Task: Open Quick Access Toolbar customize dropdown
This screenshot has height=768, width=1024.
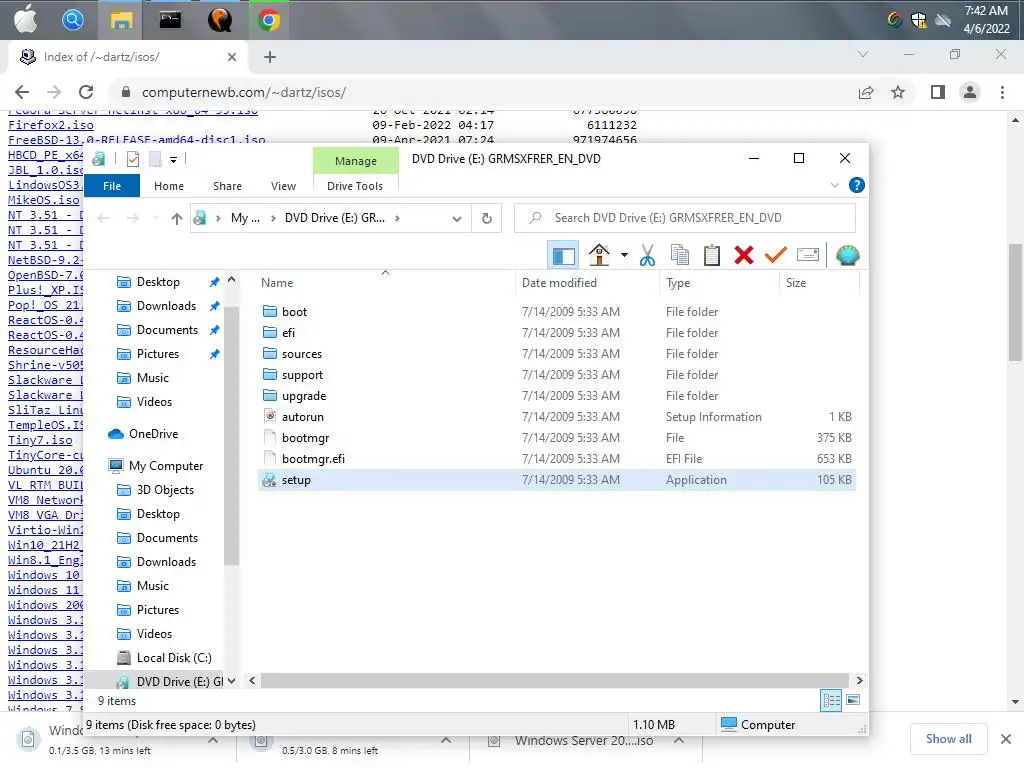Action: tap(173, 159)
